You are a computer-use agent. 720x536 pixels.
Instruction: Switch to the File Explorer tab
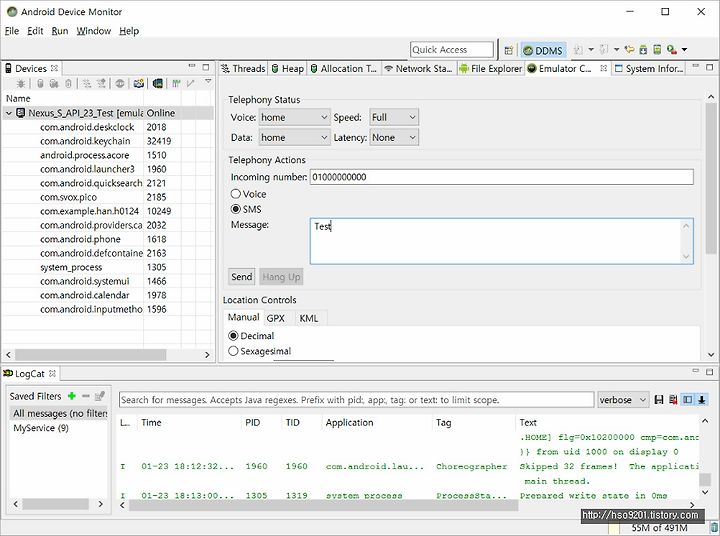[x=491, y=68]
